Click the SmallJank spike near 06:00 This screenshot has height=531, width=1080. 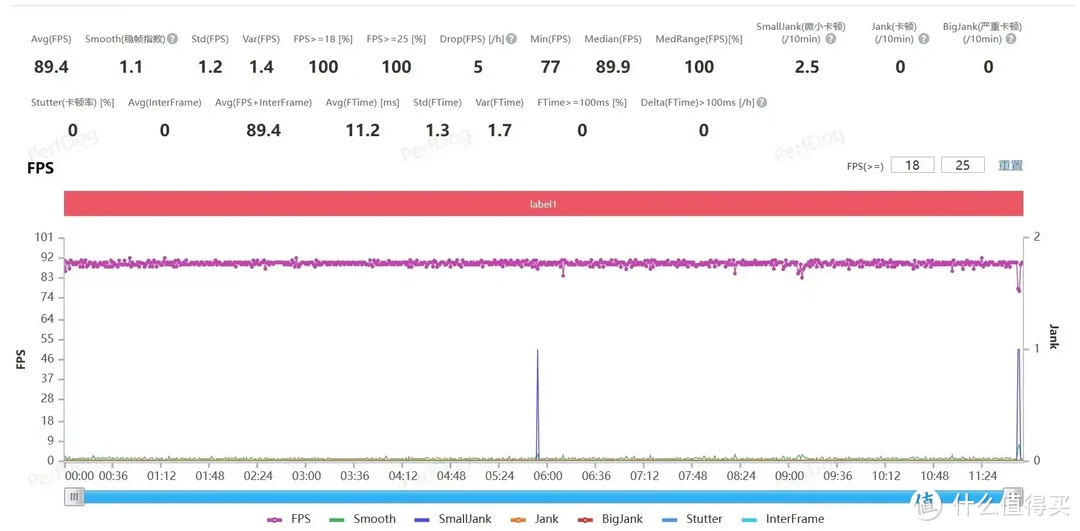pyautogui.click(x=538, y=400)
